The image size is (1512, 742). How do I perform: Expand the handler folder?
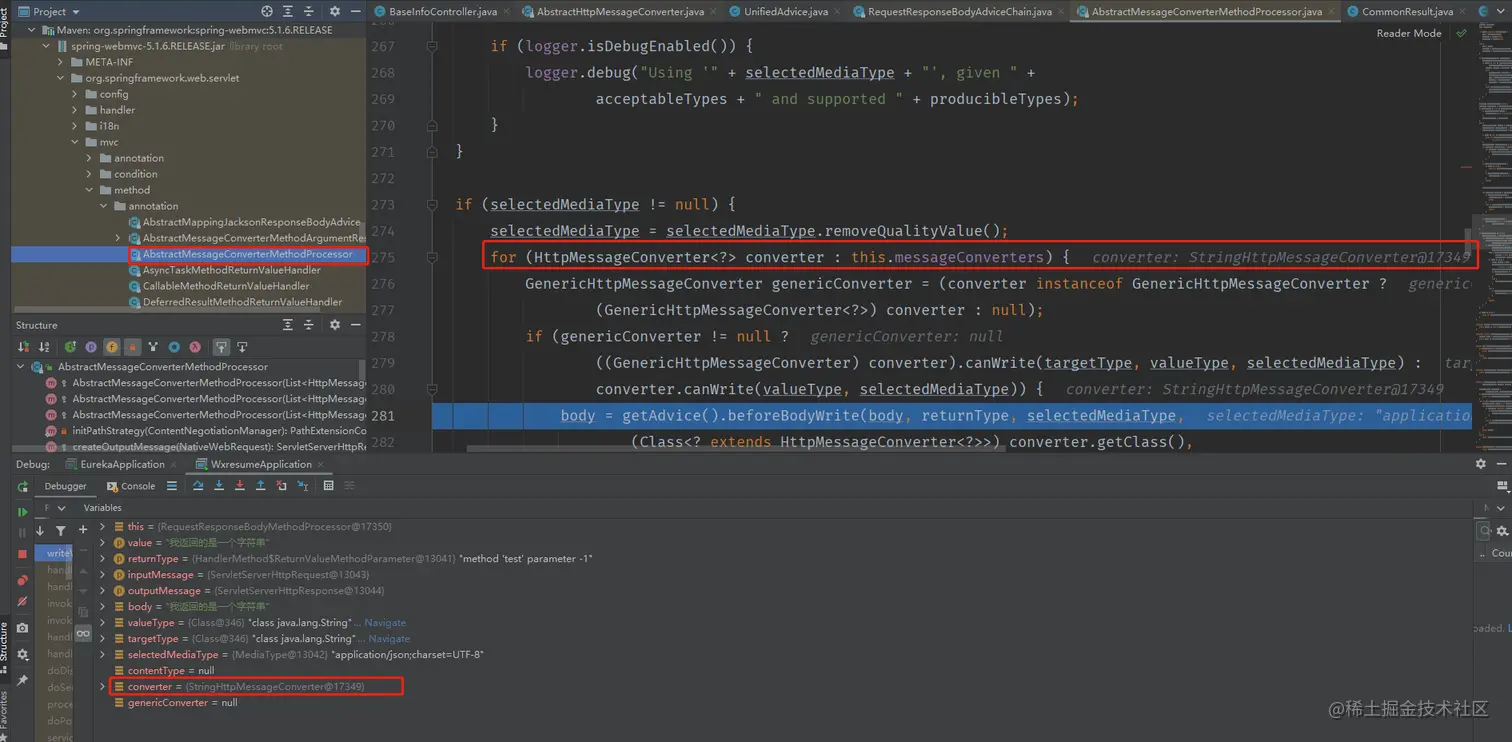pyautogui.click(x=75, y=110)
